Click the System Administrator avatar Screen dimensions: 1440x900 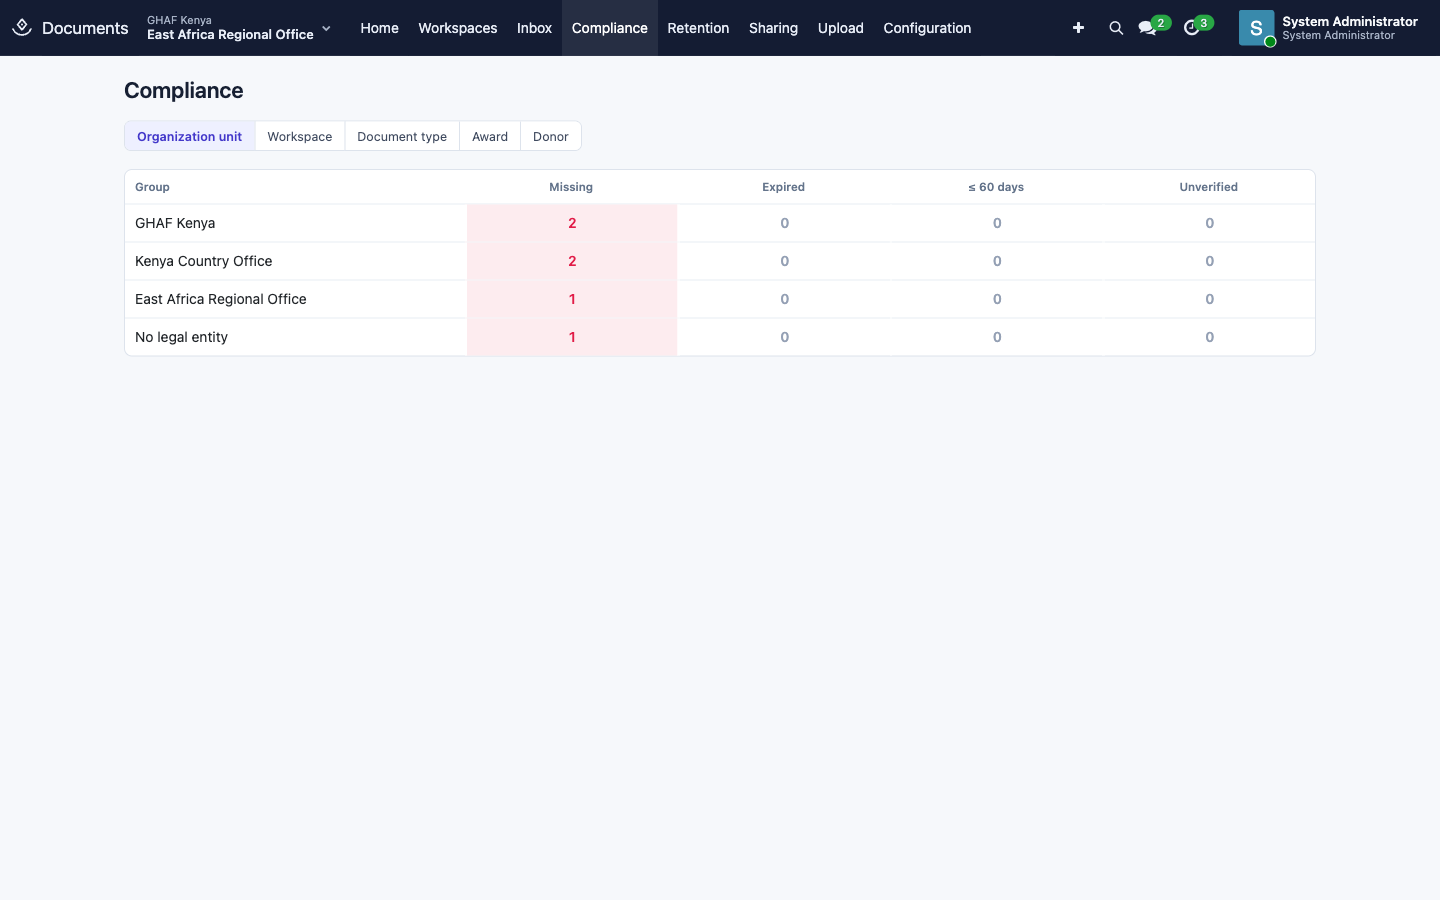1256,28
